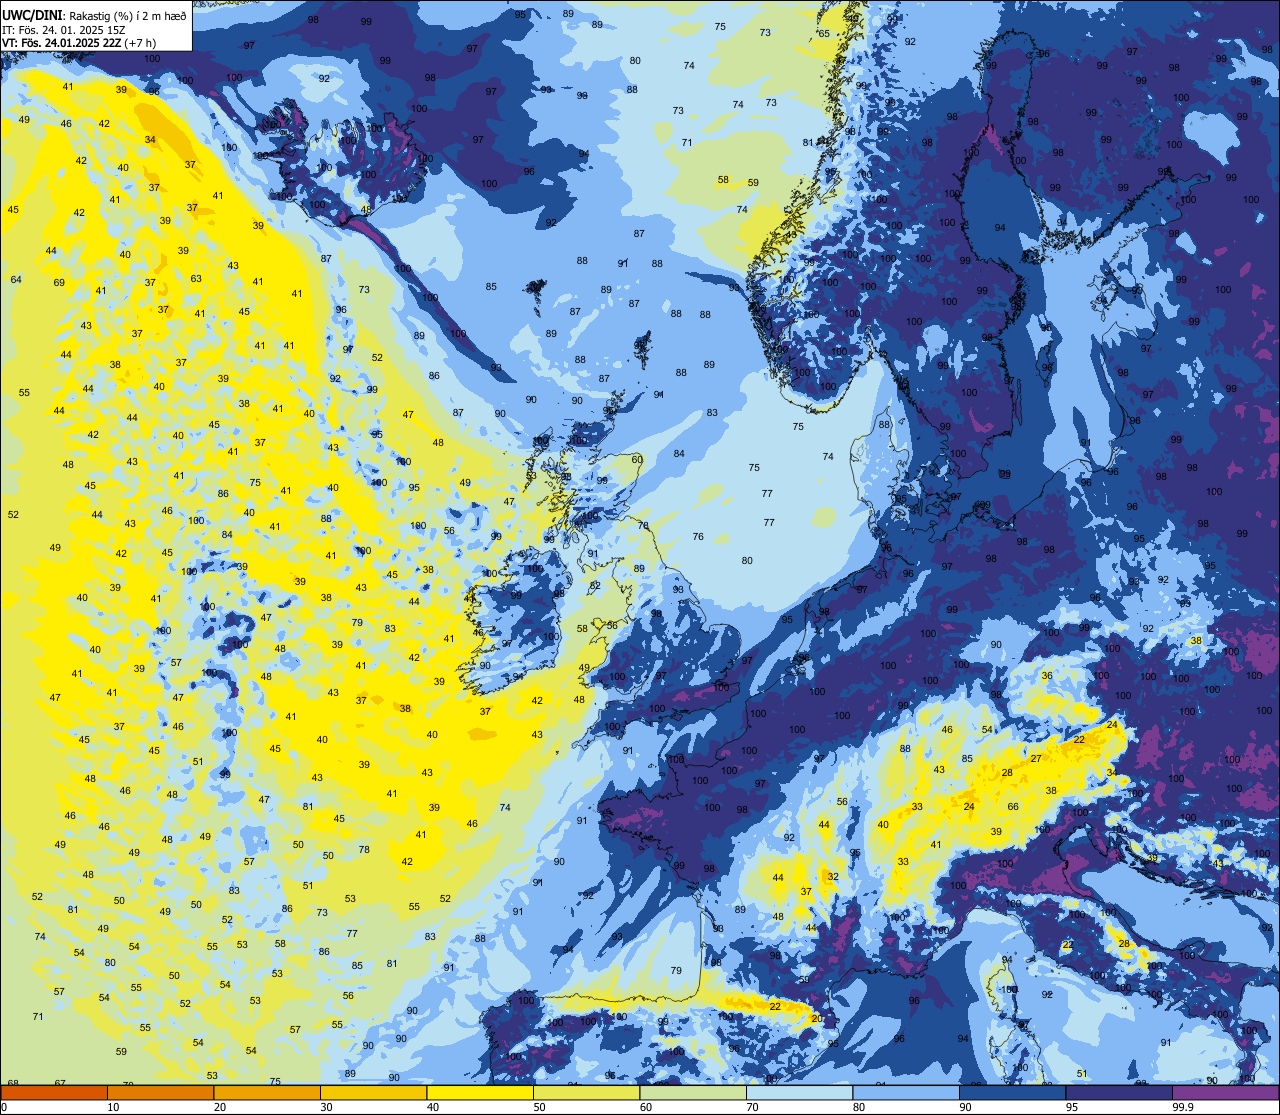Click the 40–50 percent yellow legend segment
The width and height of the screenshot is (1280, 1115).
click(480, 1092)
